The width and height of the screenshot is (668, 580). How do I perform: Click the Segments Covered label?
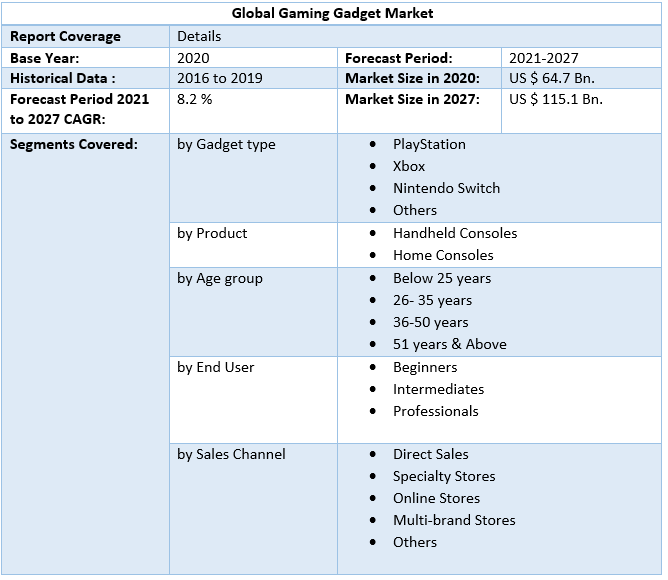pyautogui.click(x=73, y=144)
